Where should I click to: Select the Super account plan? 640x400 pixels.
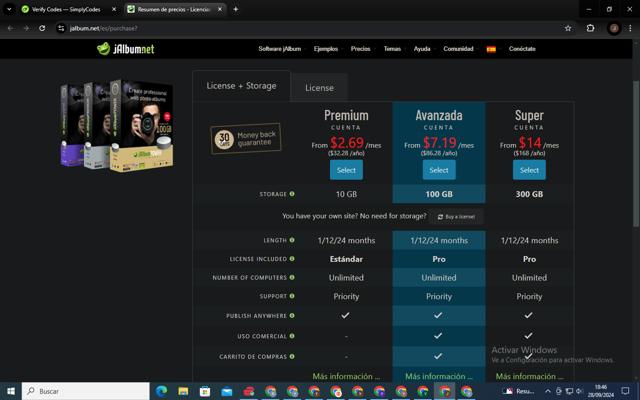(x=529, y=170)
